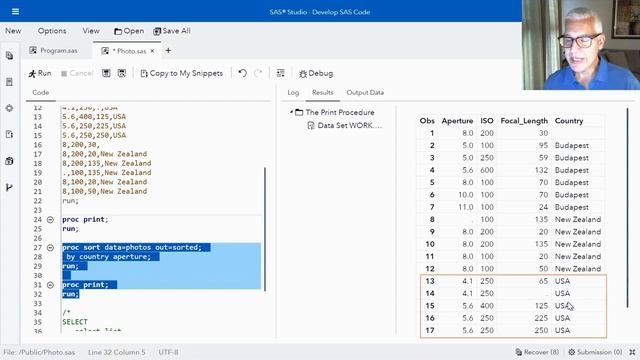Open the Results tab
The width and height of the screenshot is (640, 360).
[x=322, y=93]
